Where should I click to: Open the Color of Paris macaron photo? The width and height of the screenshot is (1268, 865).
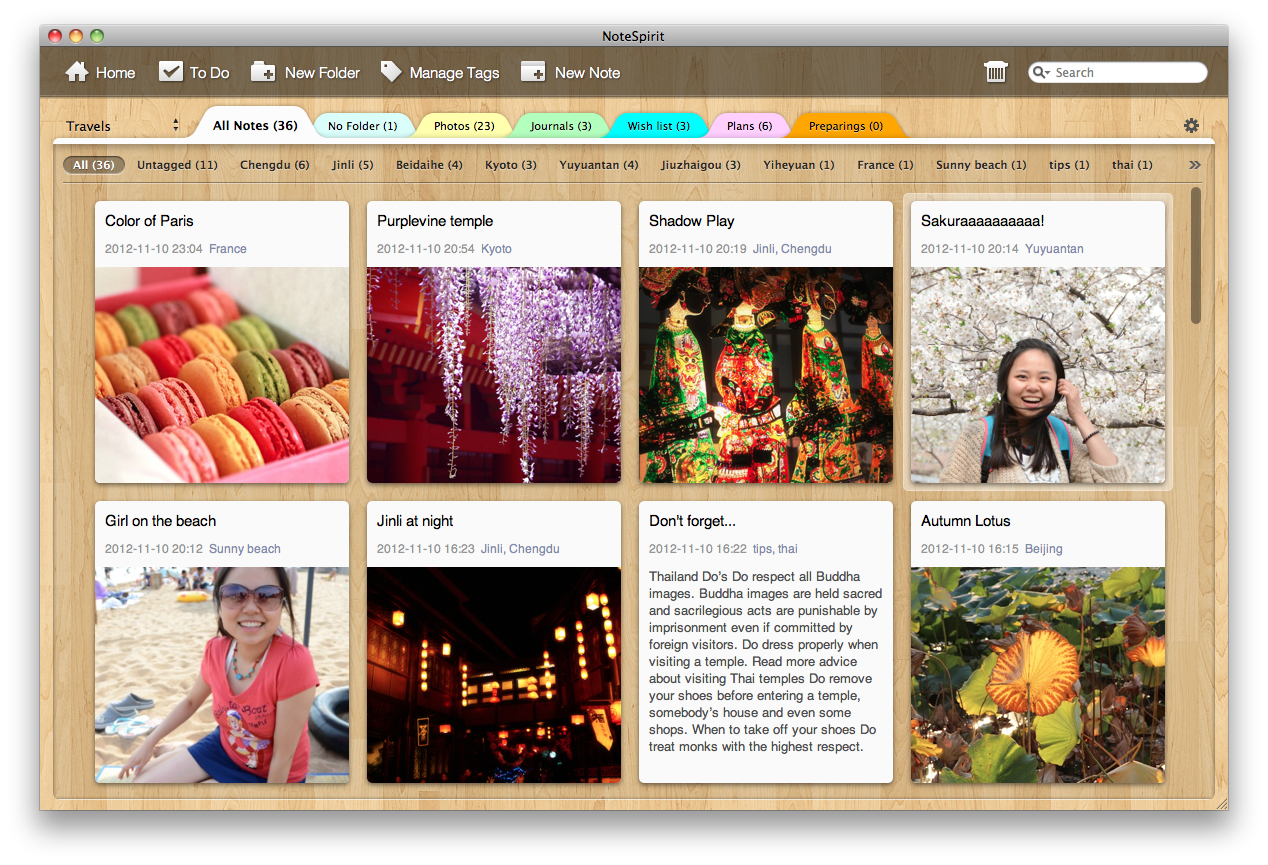(222, 375)
